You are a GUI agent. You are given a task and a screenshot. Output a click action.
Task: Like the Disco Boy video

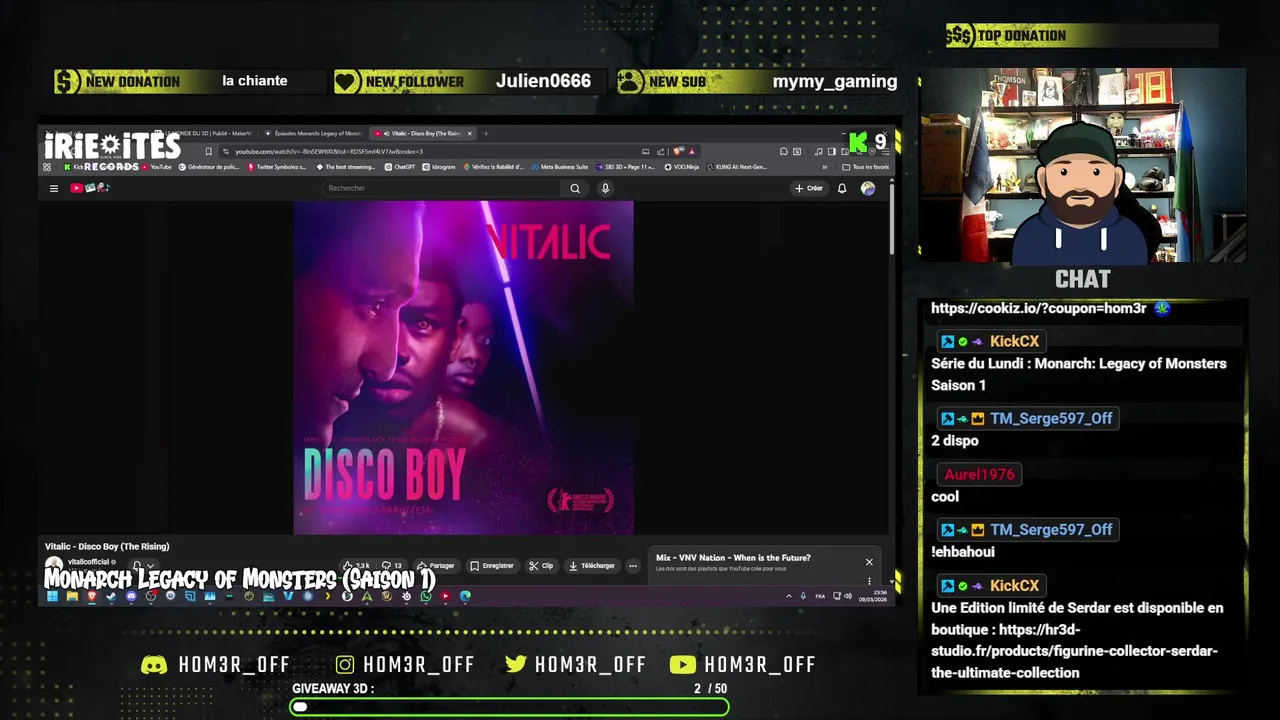pyautogui.click(x=356, y=566)
